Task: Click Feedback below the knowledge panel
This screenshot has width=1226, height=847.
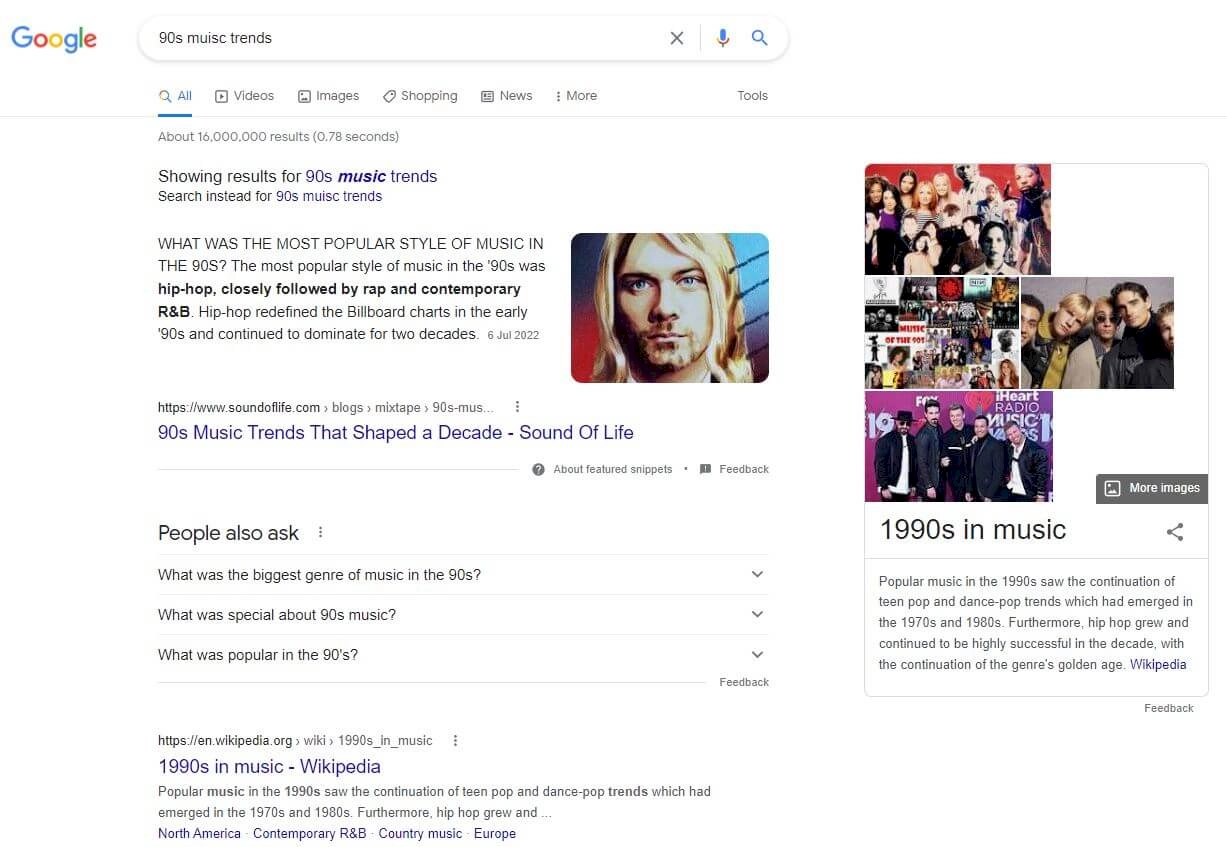Action: click(x=1169, y=708)
